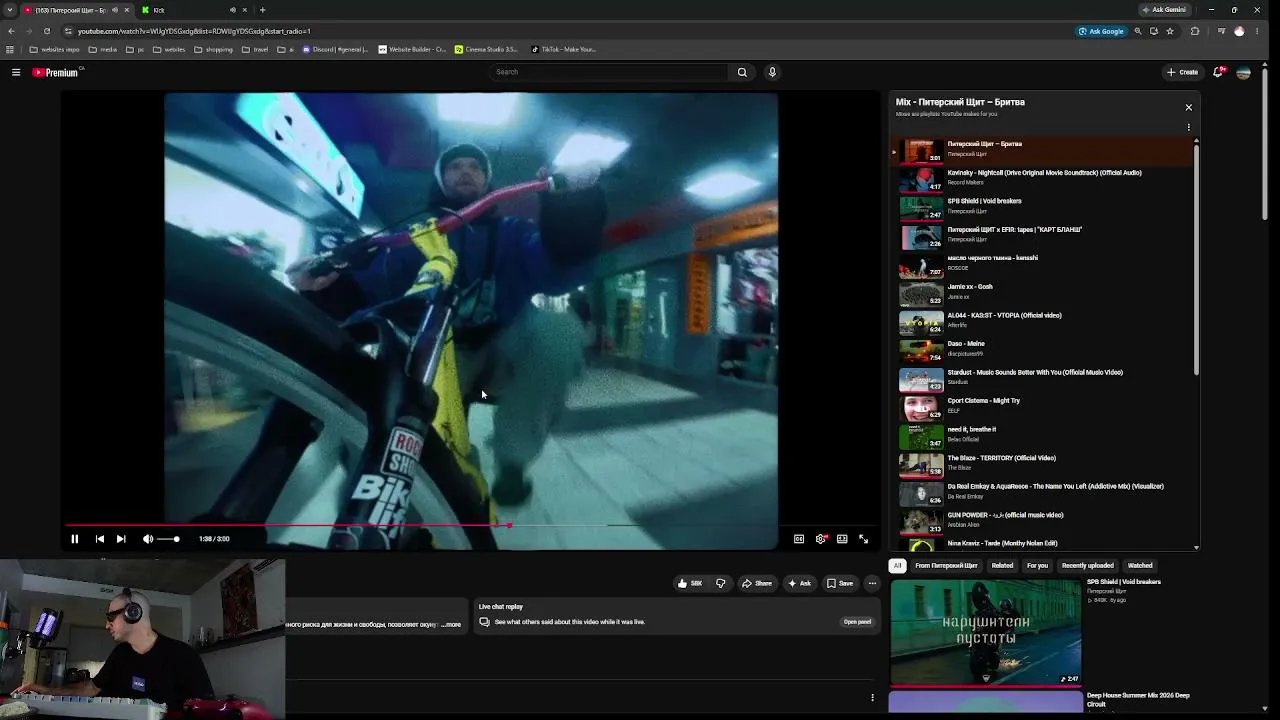Open YouTube notifications bell

tap(1218, 72)
